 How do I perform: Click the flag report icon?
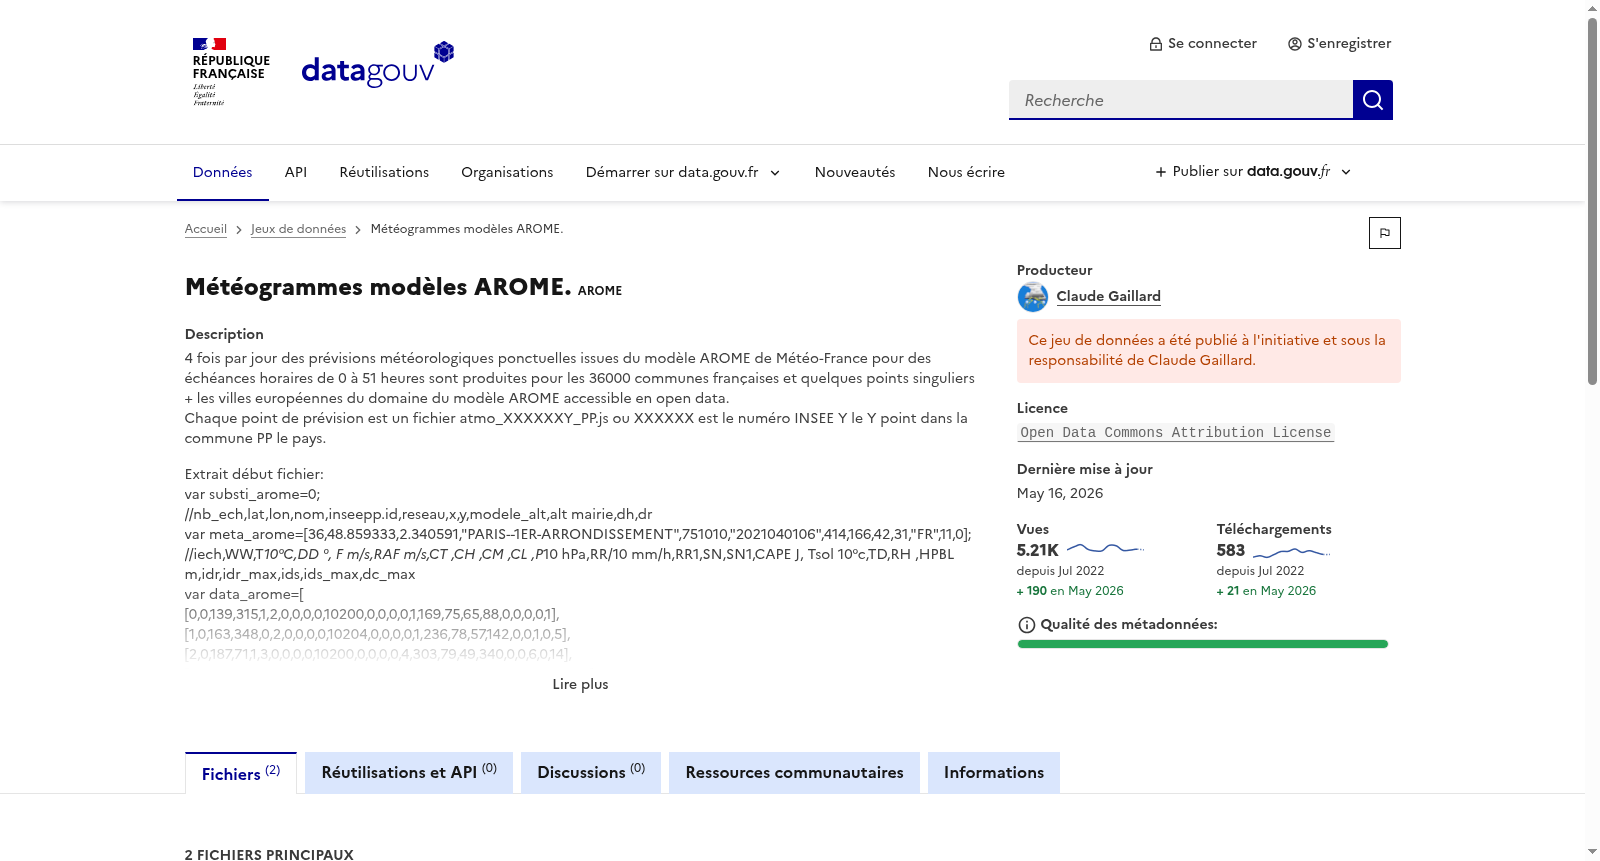coord(1384,233)
